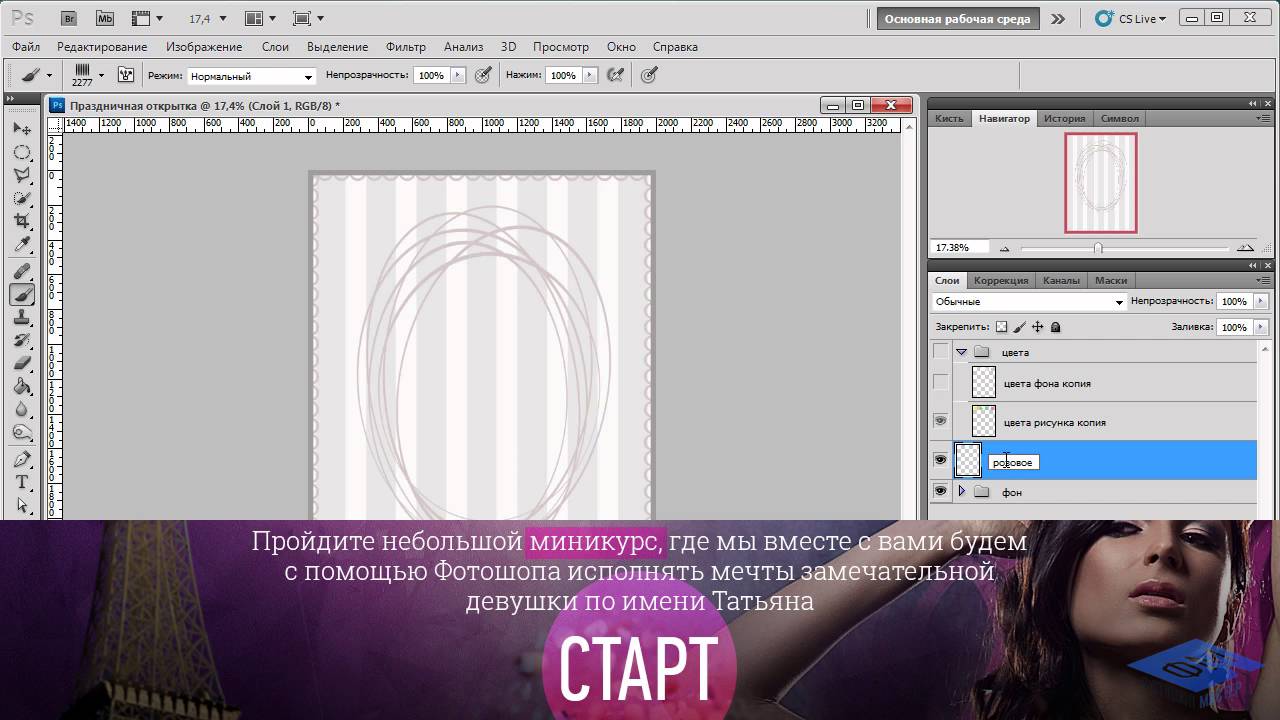Zoom out using navigator small mountains icon
Image resolution: width=1280 pixels, height=720 pixels.
(1005, 248)
